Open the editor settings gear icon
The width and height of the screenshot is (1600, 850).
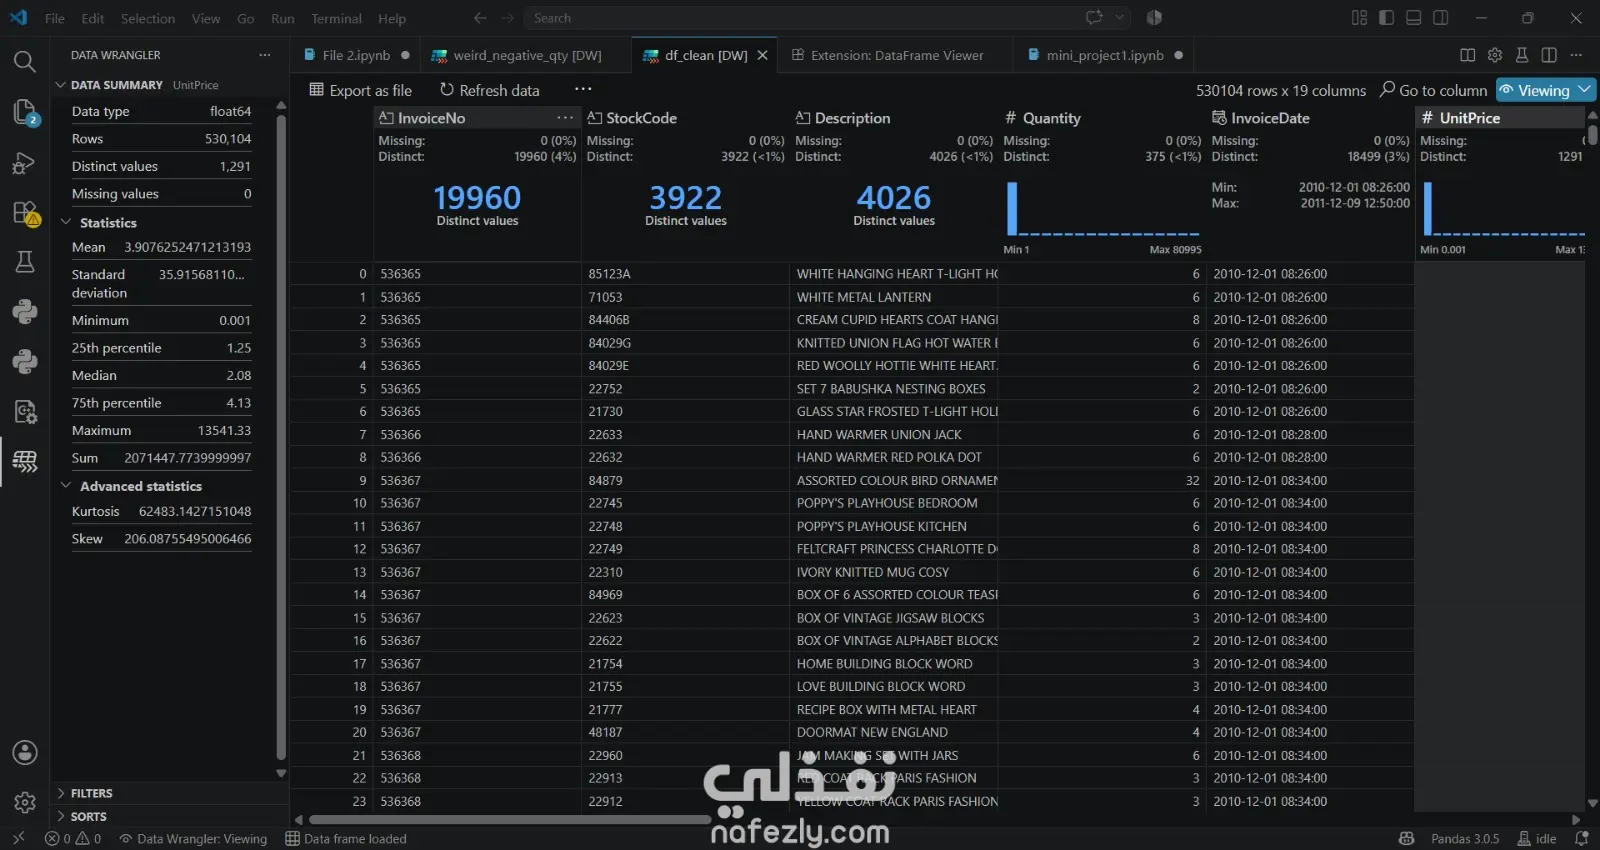pos(1495,55)
